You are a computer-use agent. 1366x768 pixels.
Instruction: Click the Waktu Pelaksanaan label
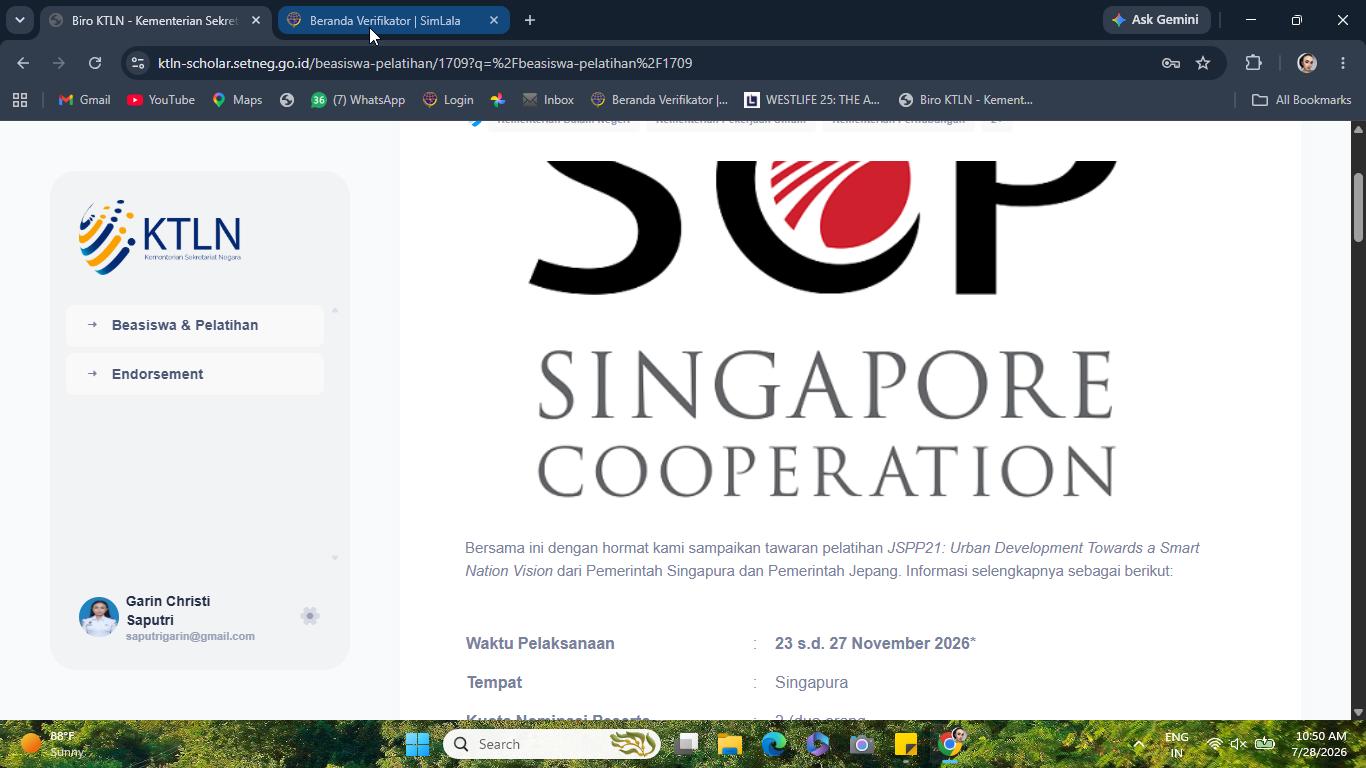(540, 644)
